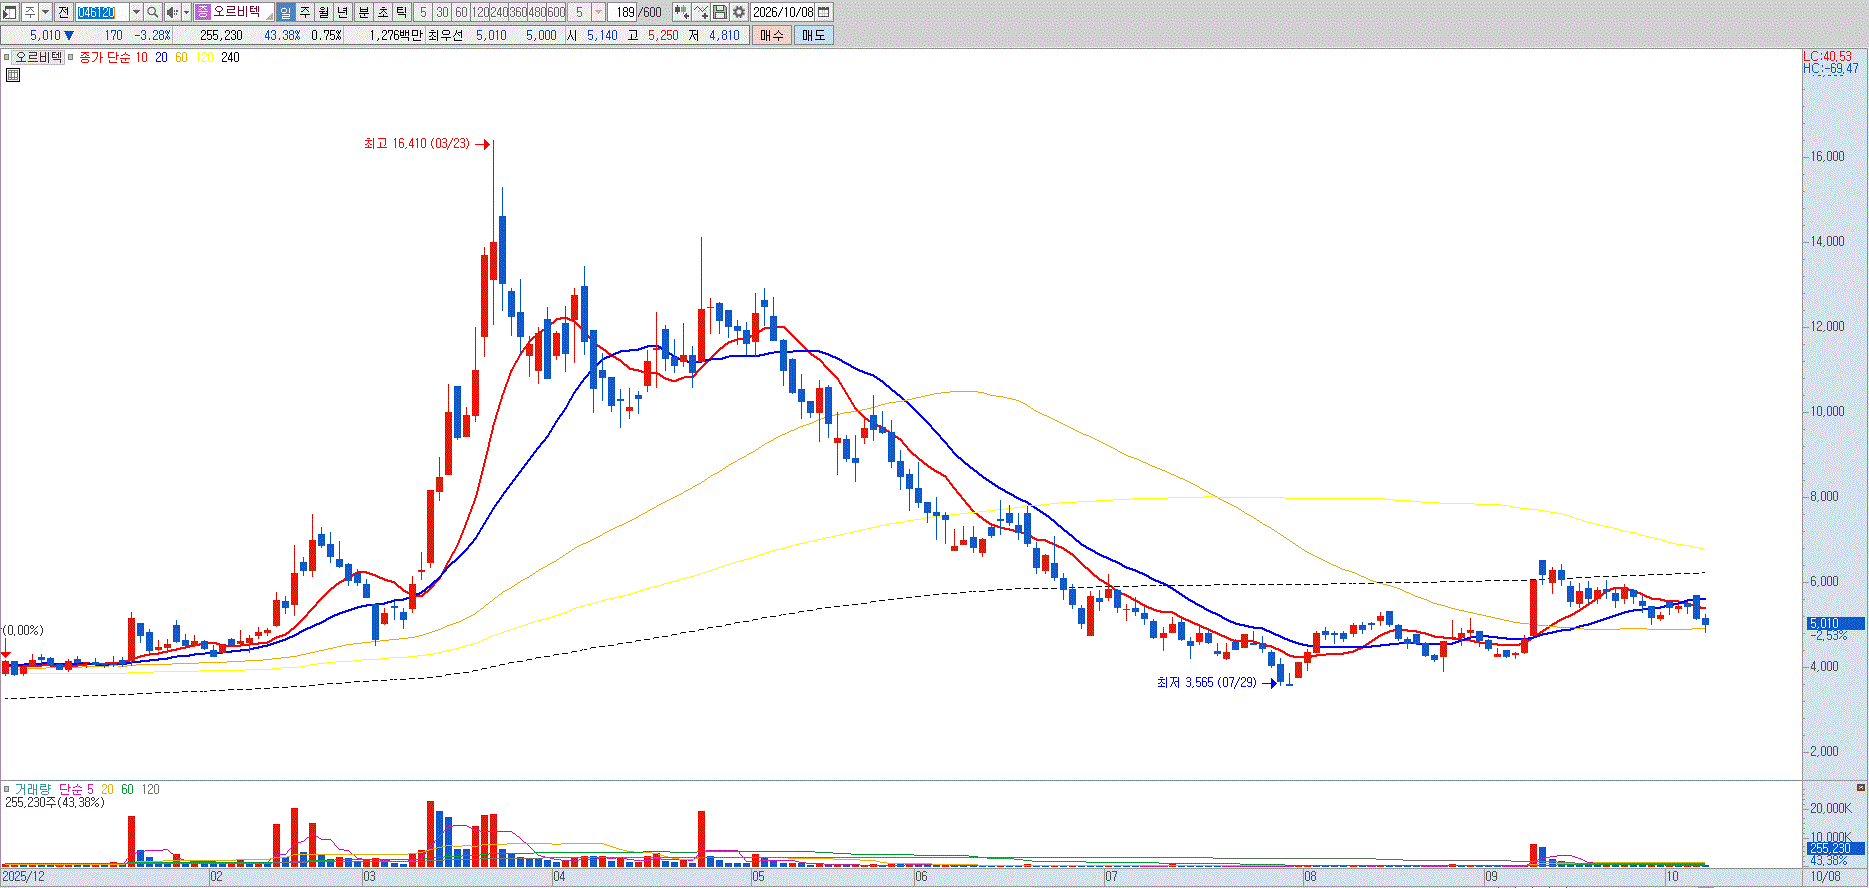1869x888 pixels.
Task: Toggle the 오르비텍 price series checkbox
Action: click(6, 57)
